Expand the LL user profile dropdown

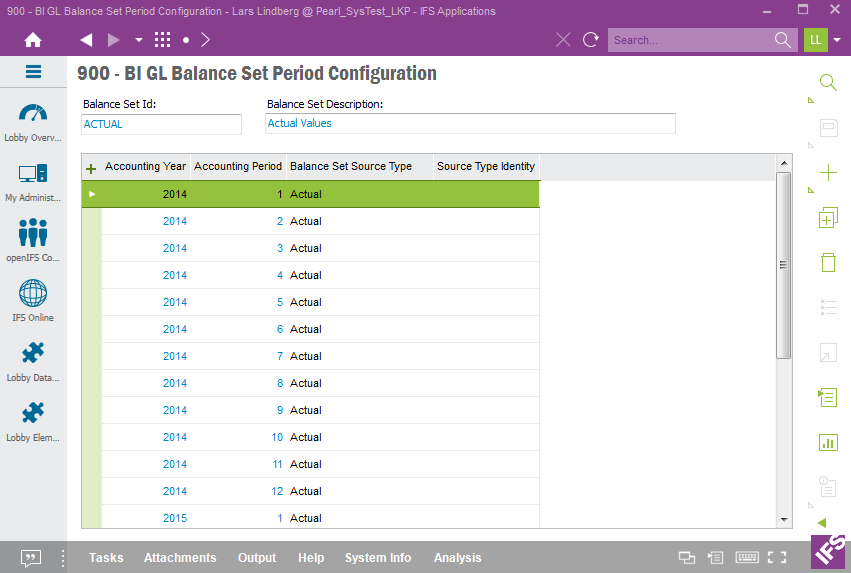(x=837, y=40)
